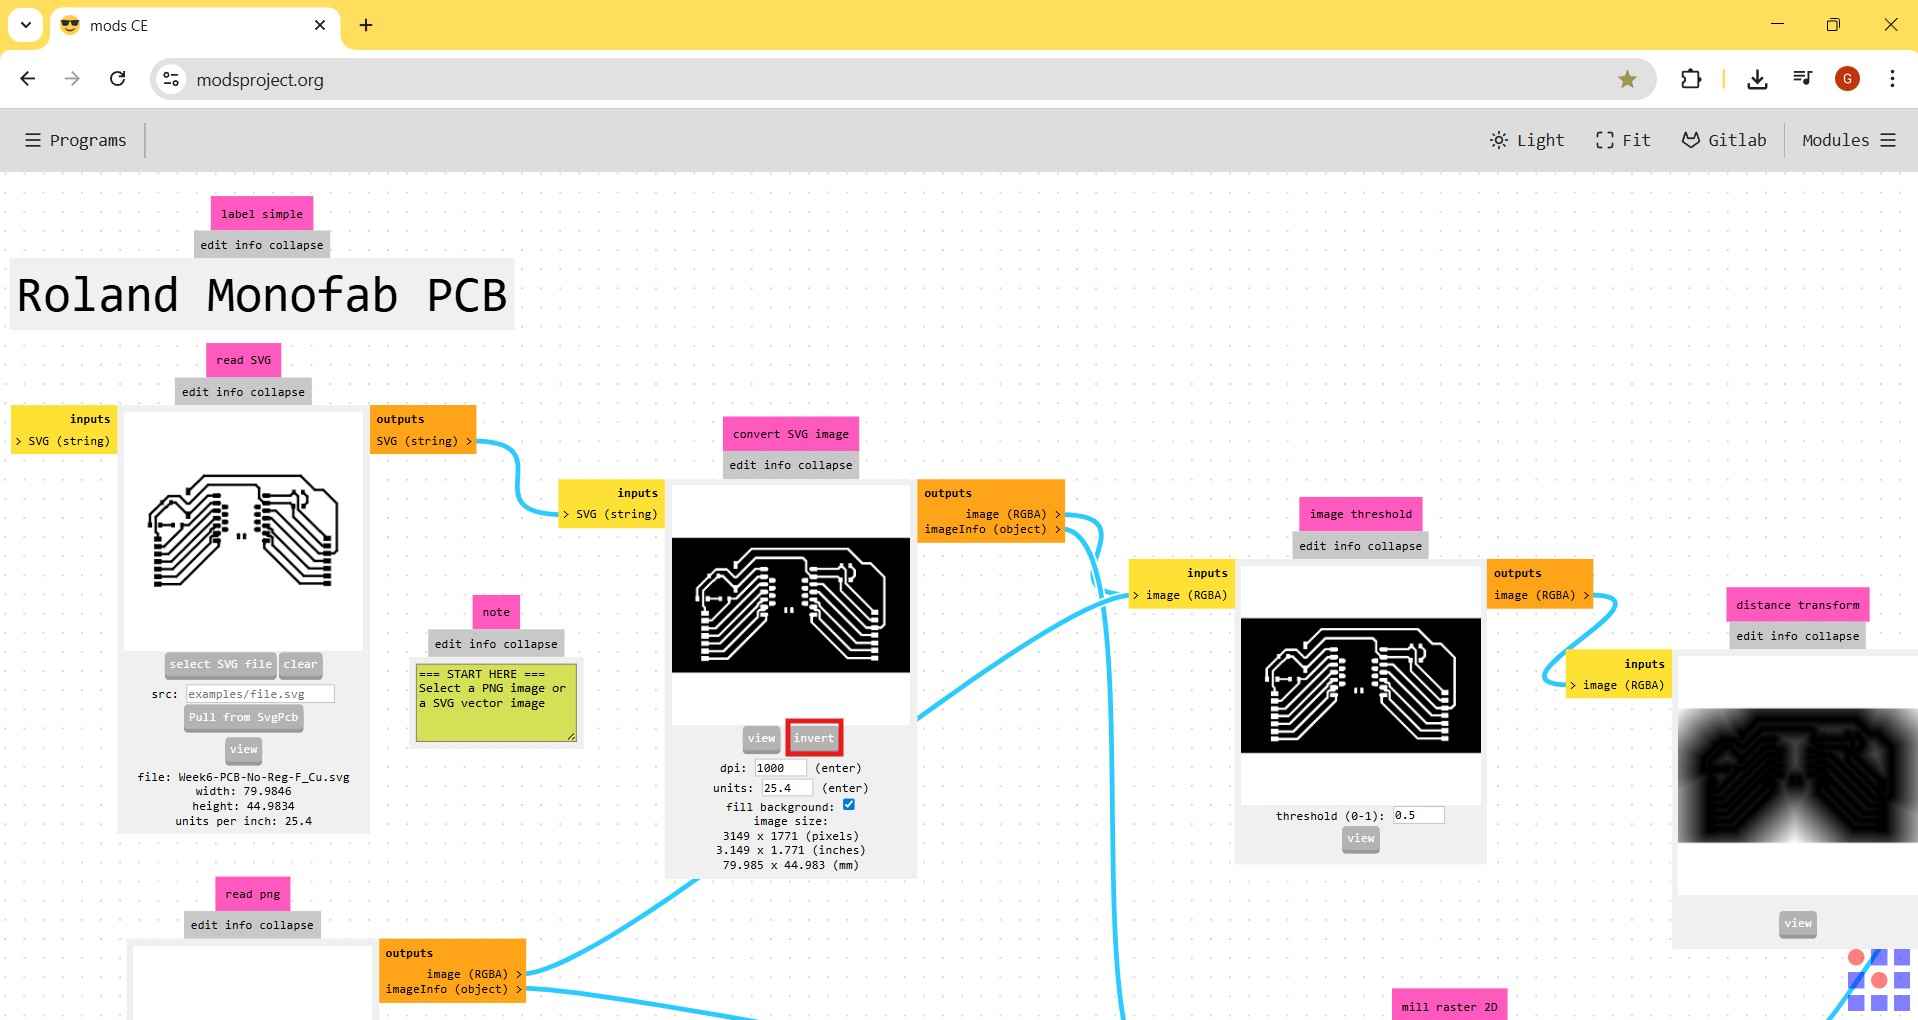Click view in the image threshold module

pos(1360,839)
